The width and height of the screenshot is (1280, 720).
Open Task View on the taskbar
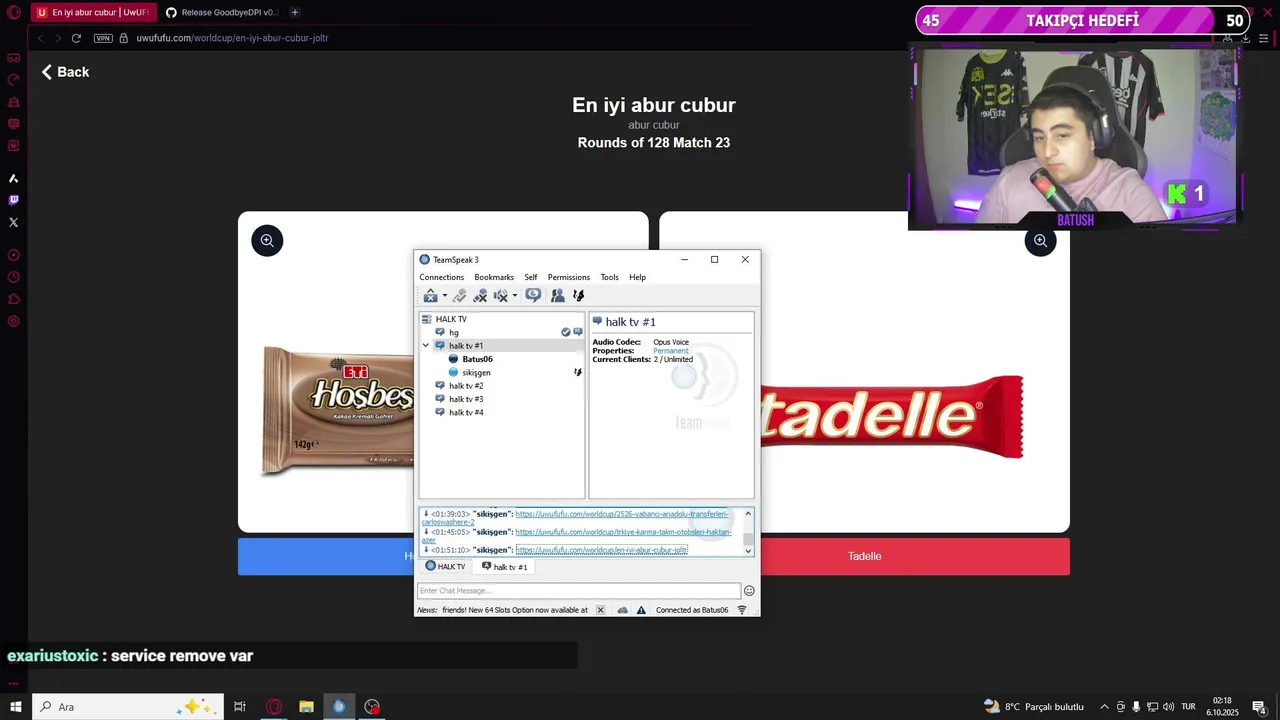pos(240,707)
